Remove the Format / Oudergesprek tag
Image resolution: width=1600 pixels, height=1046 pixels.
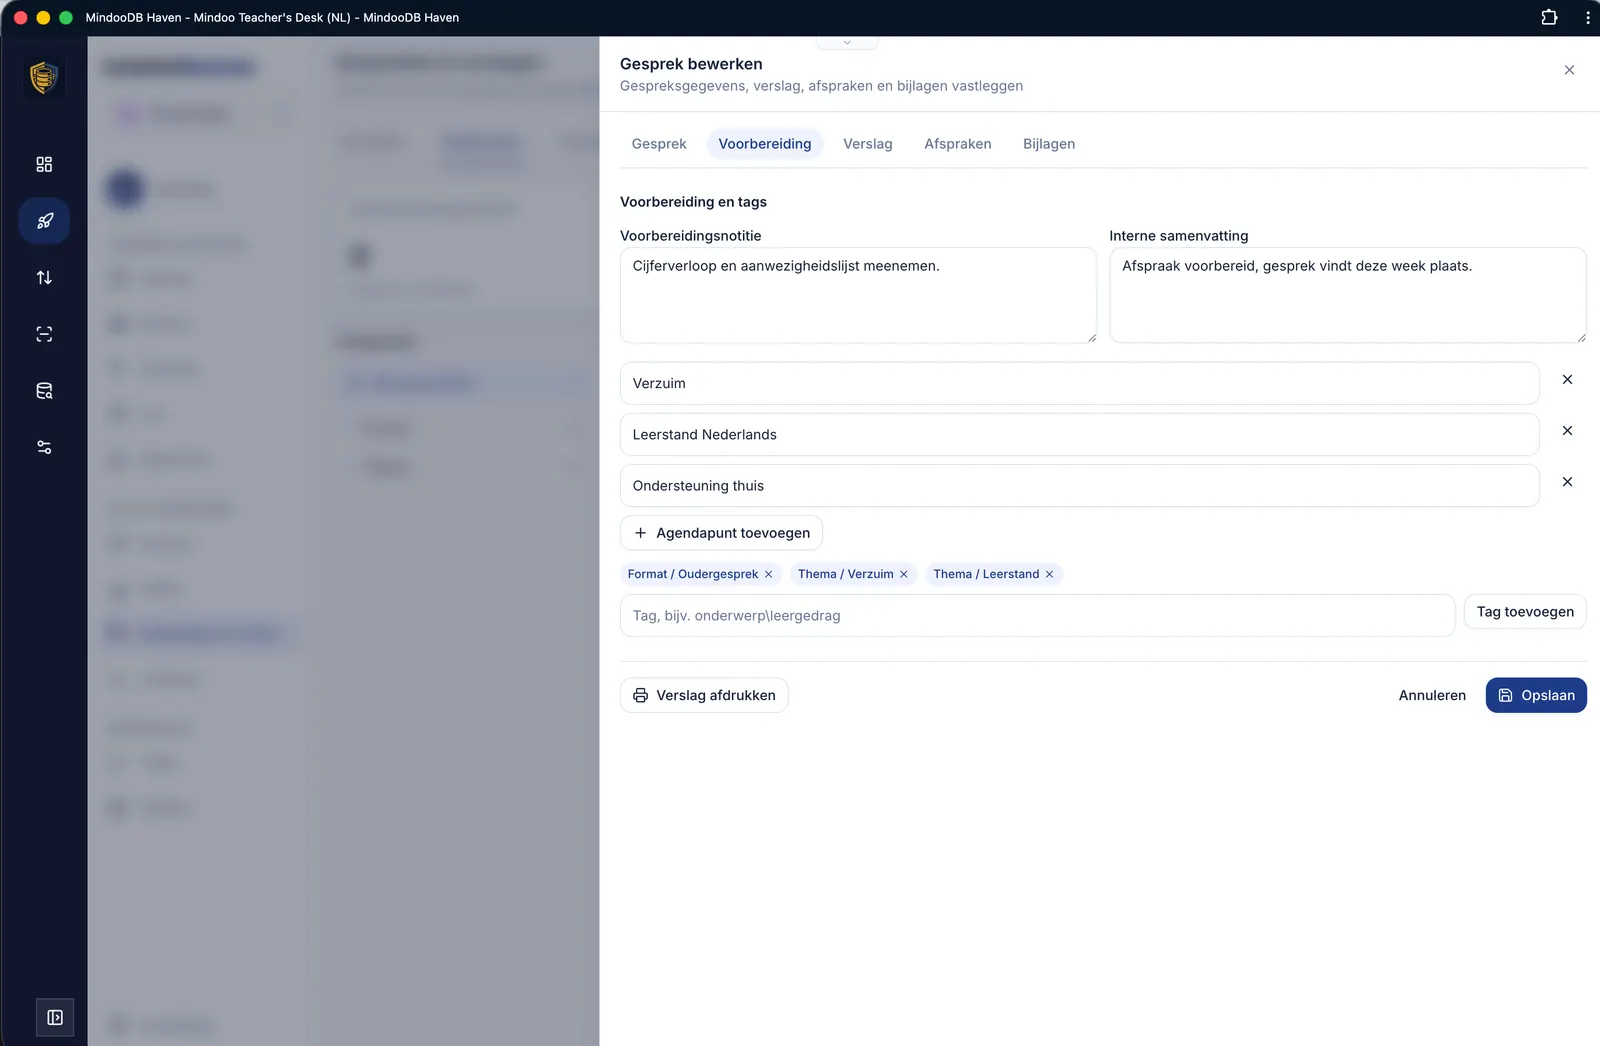[x=768, y=574]
